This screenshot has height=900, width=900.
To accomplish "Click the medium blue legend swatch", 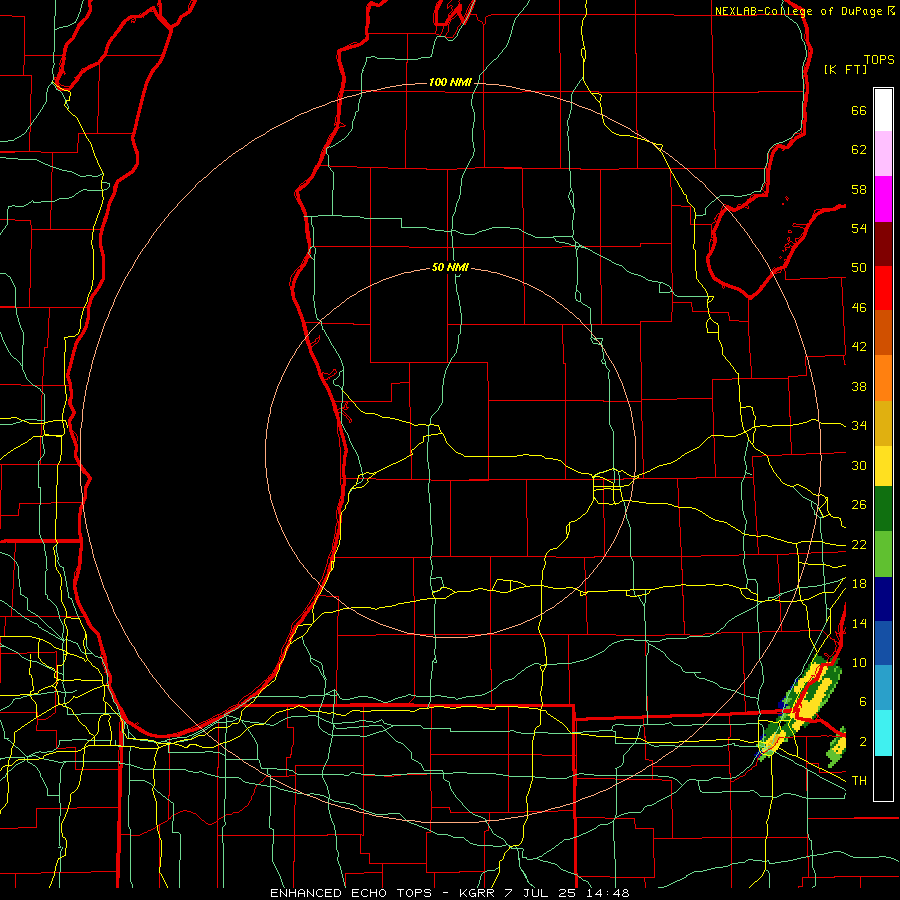I will [883, 643].
